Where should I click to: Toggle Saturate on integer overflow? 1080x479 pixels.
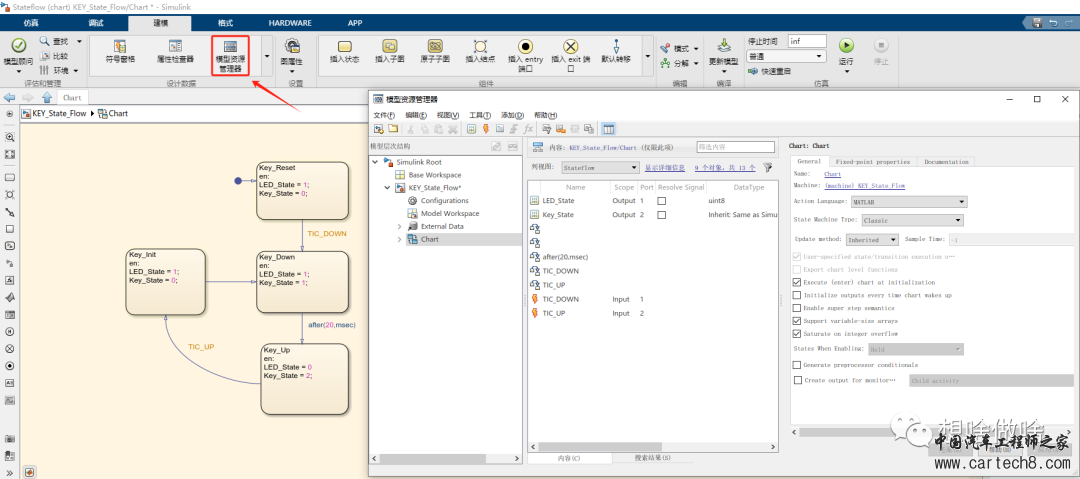798,334
